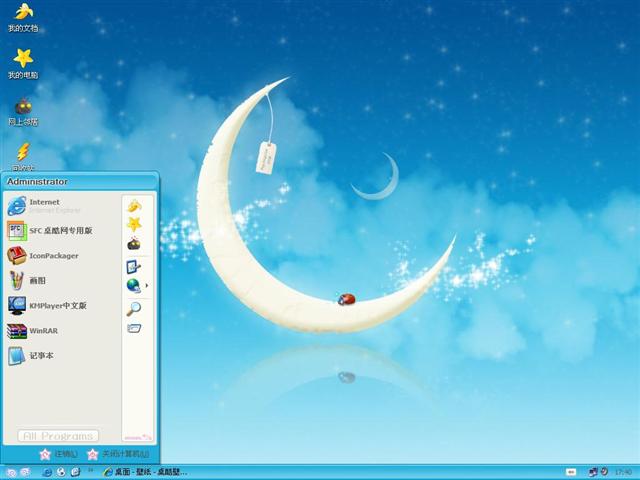640x480 pixels.
Task: Click the show desktop quick launch icon
Action: pyautogui.click(x=76, y=472)
